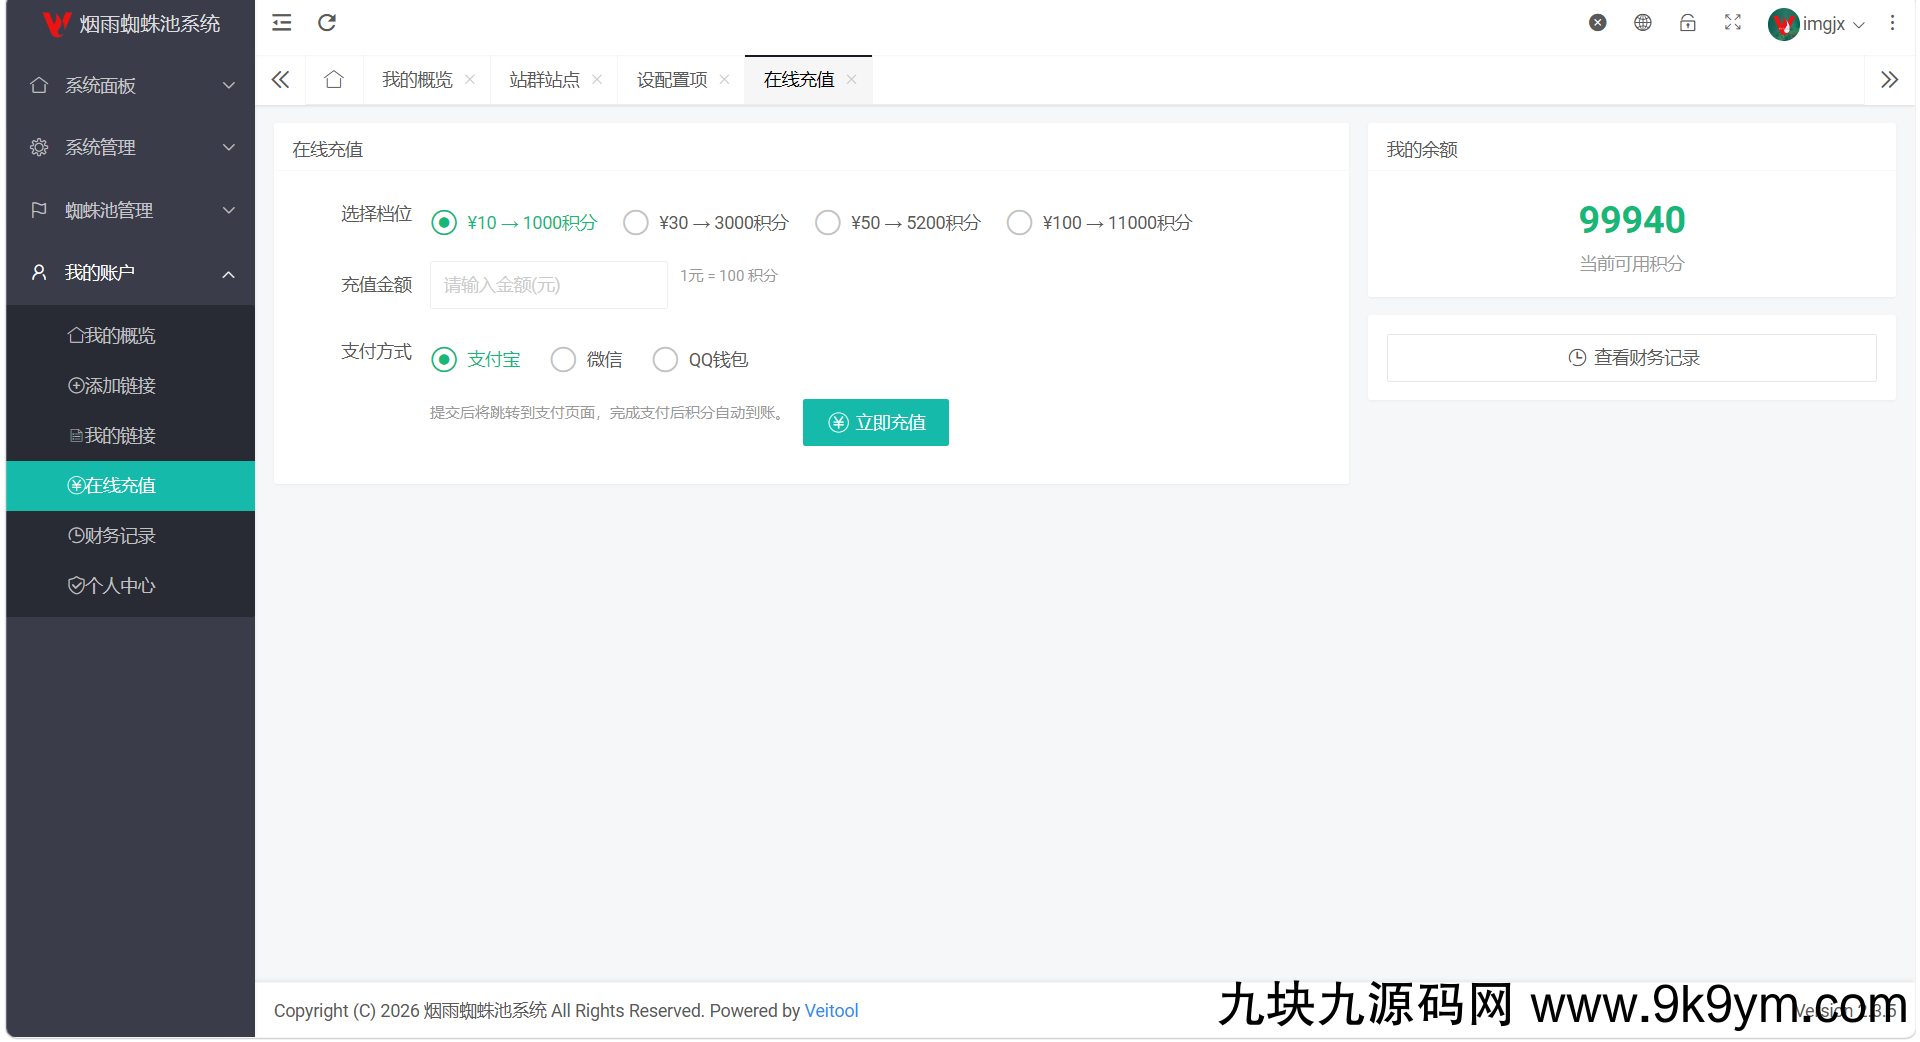Toggle fullscreen mode icon
This screenshot has width=1920, height=1042.
click(1733, 23)
